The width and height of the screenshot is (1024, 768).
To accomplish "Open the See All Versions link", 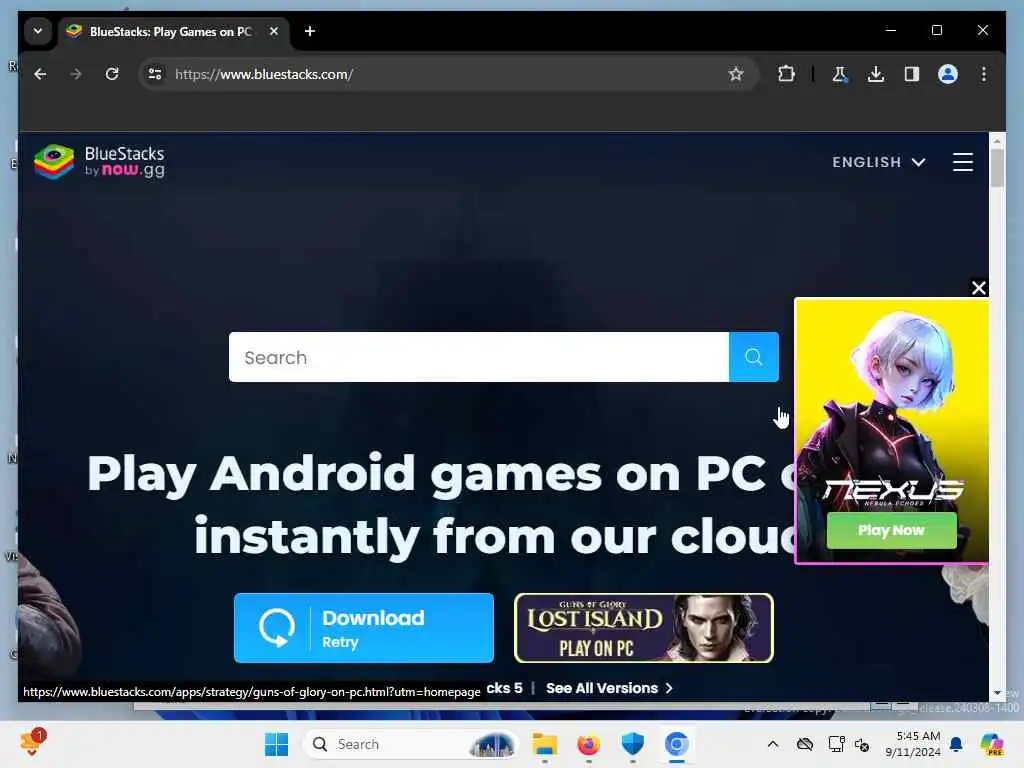I will (x=609, y=688).
